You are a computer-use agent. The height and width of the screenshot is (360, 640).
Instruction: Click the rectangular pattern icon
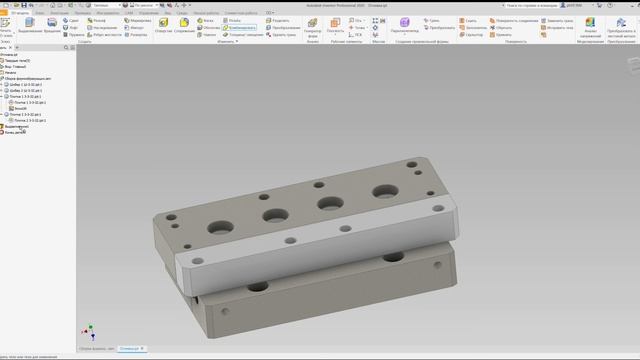point(375,20)
